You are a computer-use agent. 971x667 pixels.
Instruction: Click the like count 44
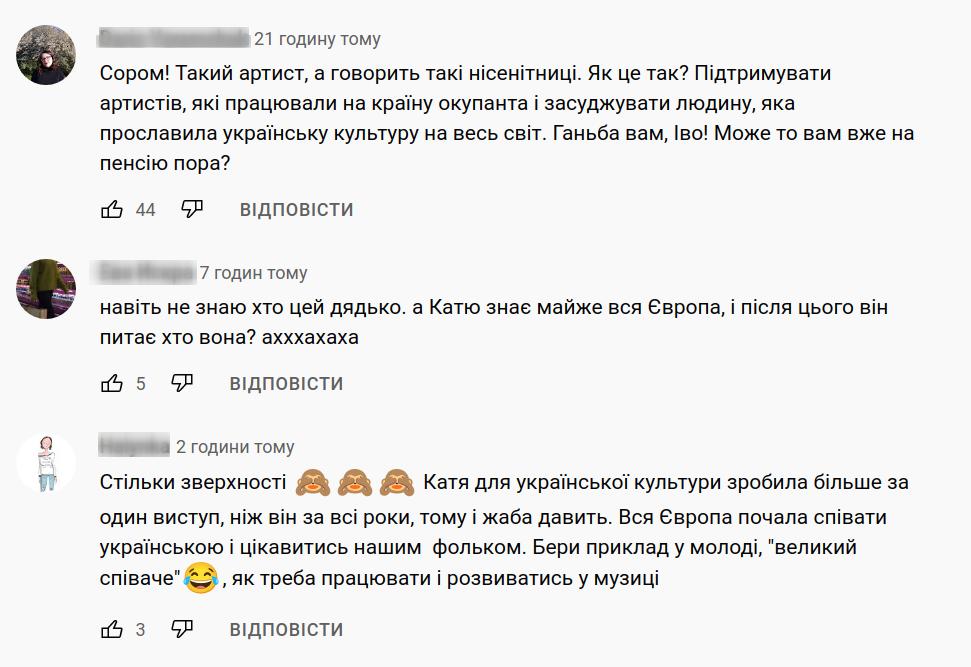click(x=145, y=210)
